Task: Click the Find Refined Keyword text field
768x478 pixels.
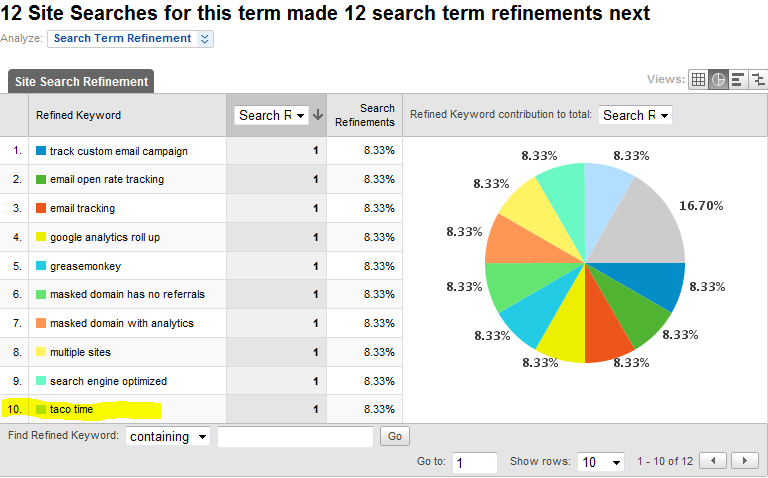Action: [x=295, y=436]
